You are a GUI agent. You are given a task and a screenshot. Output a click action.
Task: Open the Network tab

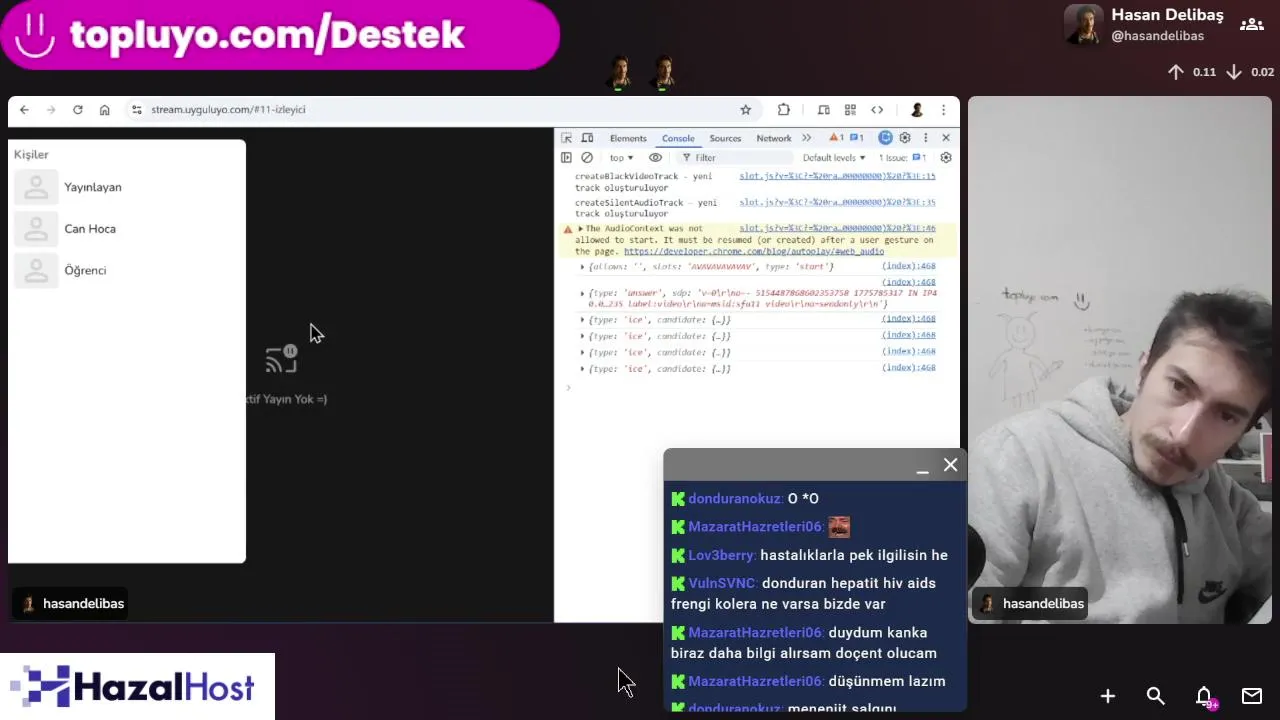[x=774, y=138]
